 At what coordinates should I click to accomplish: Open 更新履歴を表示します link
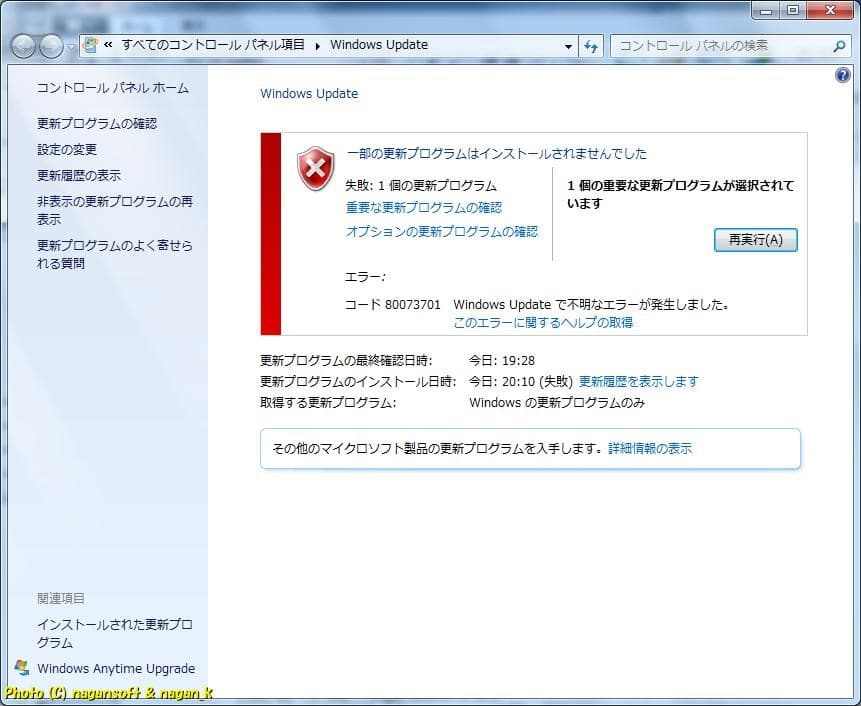coord(638,381)
